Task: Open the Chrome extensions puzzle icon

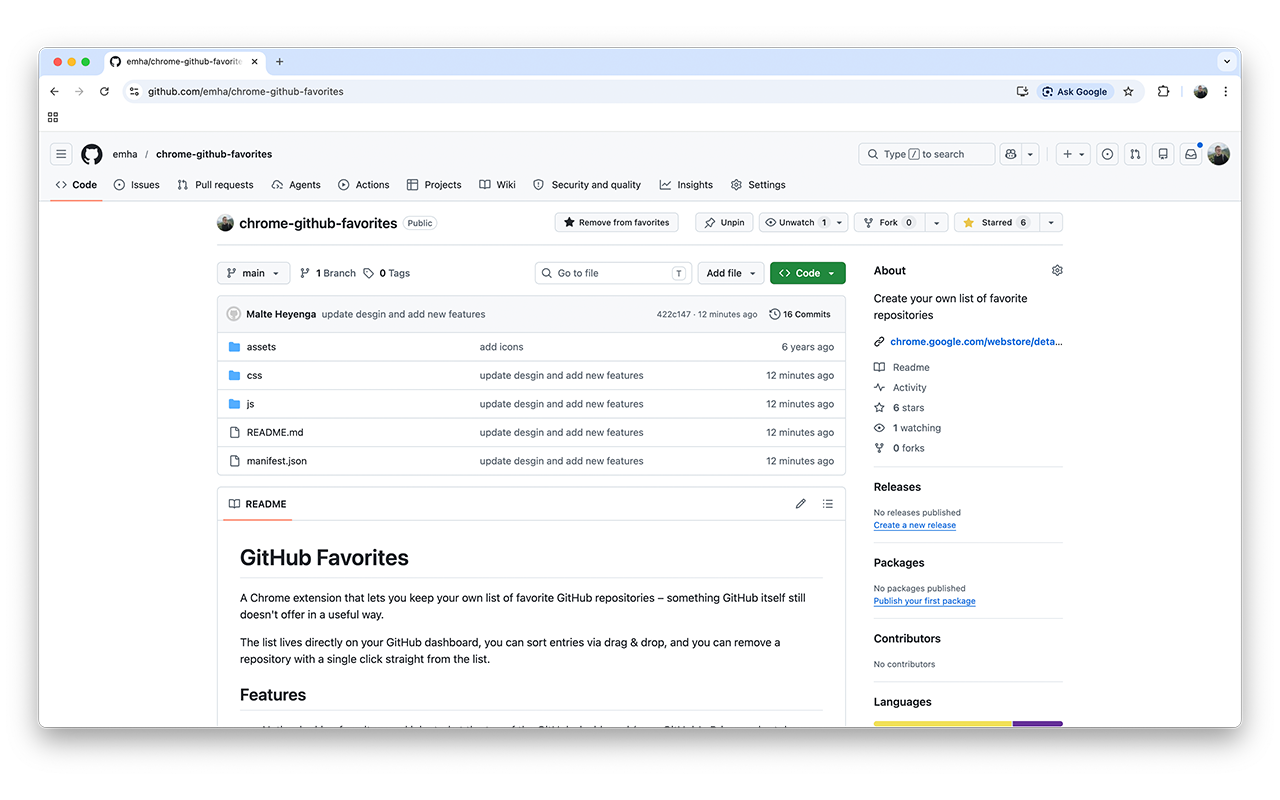Action: coord(1163,91)
